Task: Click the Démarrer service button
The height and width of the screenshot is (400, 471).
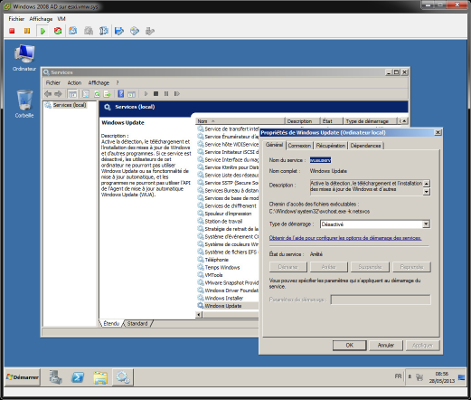Action: 288,267
